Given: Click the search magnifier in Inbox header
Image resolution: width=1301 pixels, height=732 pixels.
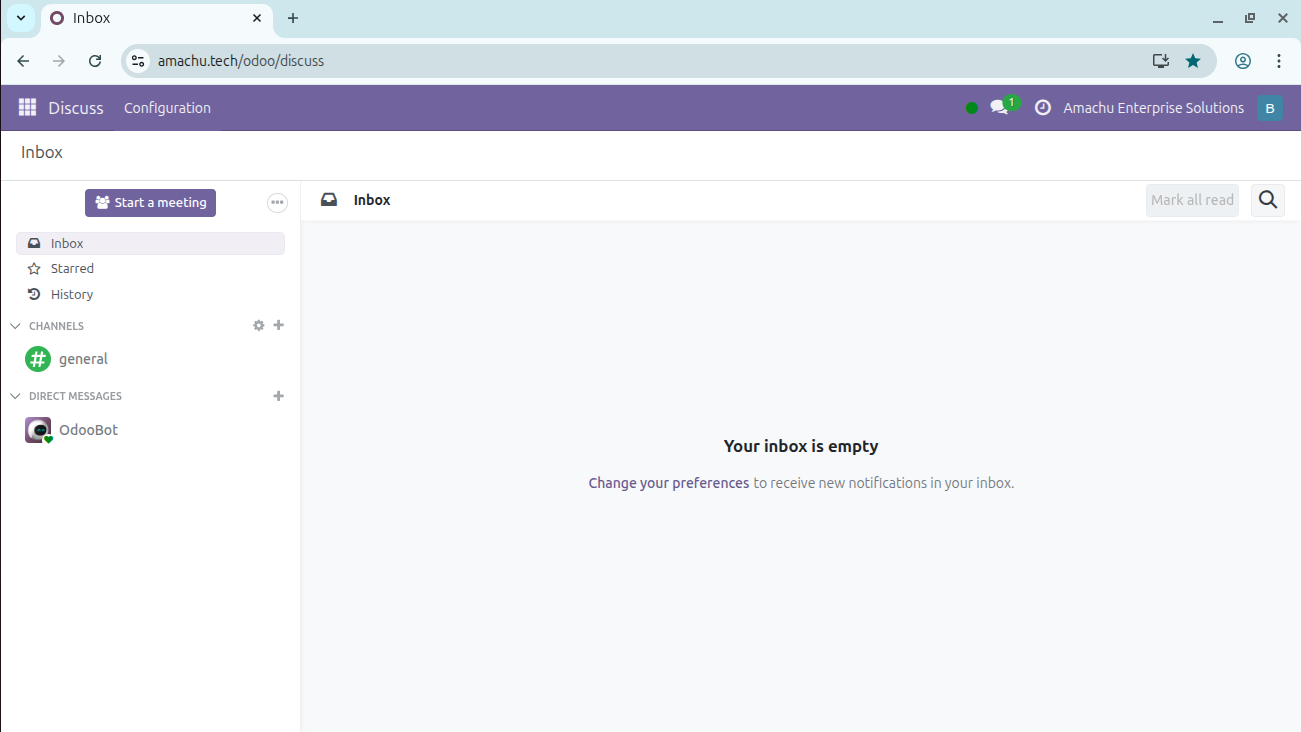Looking at the screenshot, I should pyautogui.click(x=1267, y=200).
